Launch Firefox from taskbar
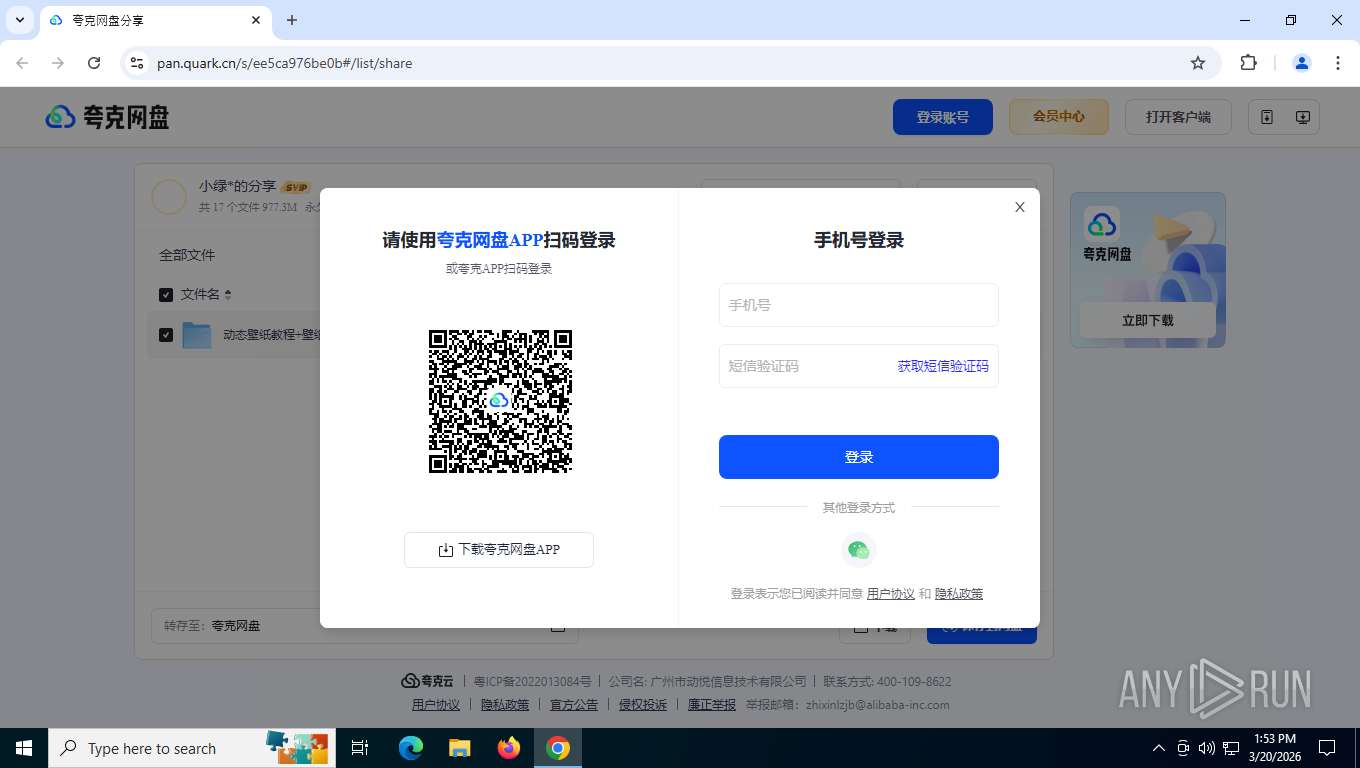 tap(509, 748)
